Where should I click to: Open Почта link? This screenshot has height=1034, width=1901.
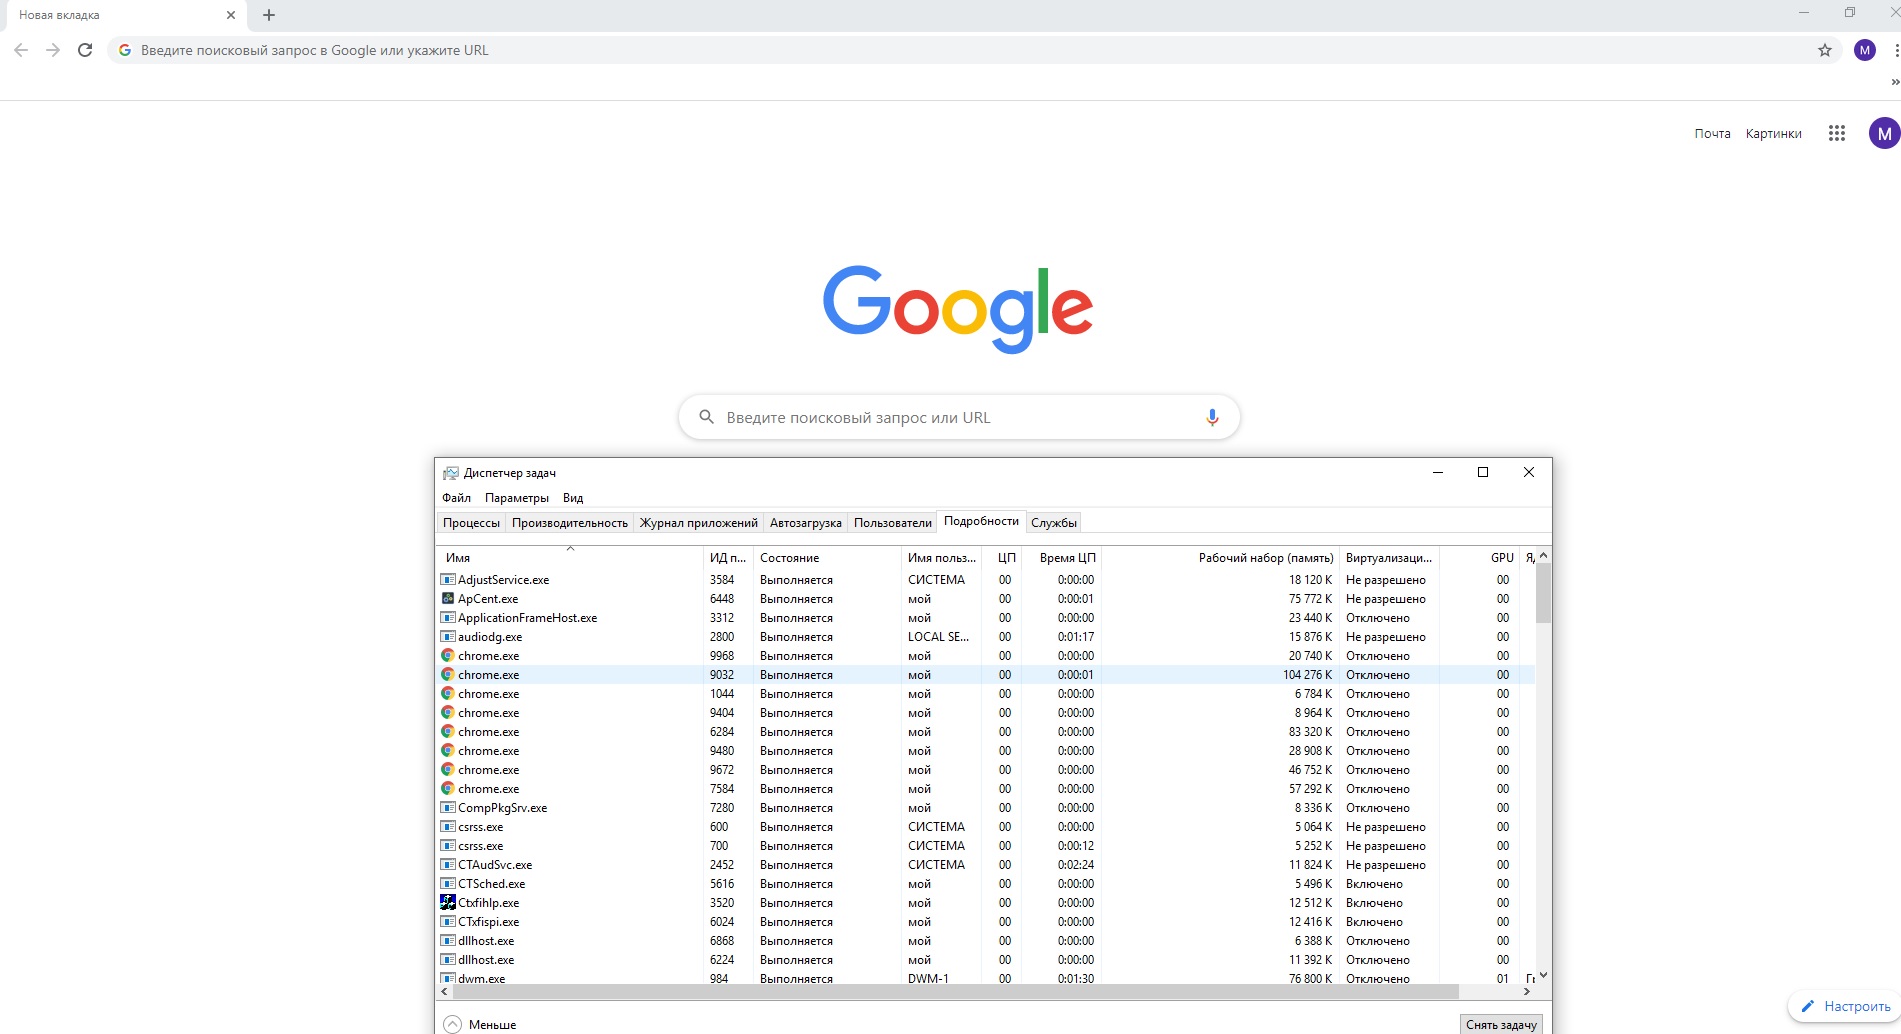(x=1712, y=133)
